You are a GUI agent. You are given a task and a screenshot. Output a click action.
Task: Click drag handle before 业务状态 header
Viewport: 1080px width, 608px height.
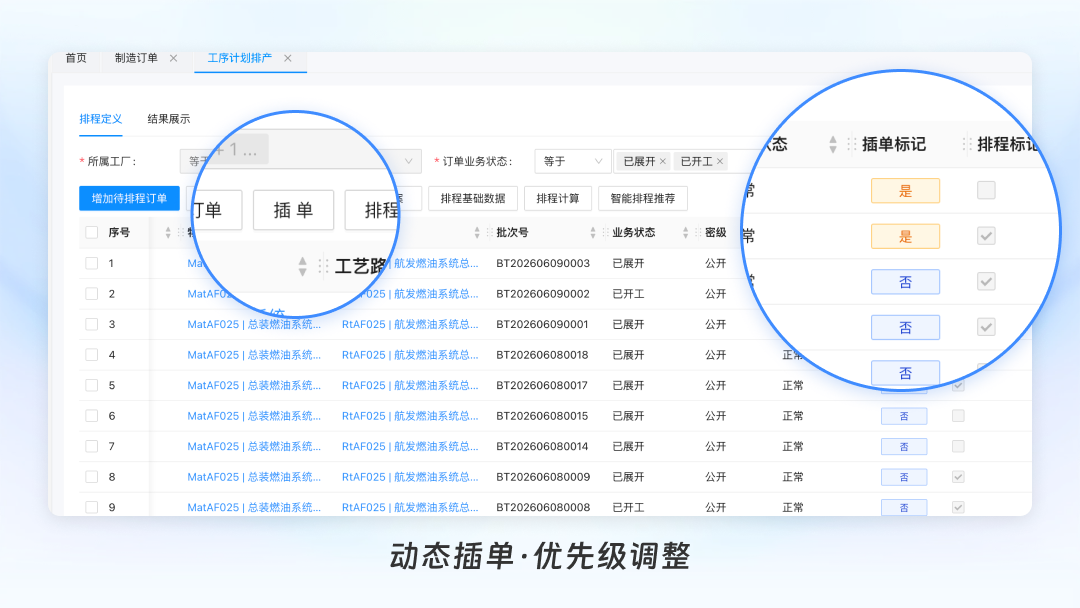coord(605,233)
